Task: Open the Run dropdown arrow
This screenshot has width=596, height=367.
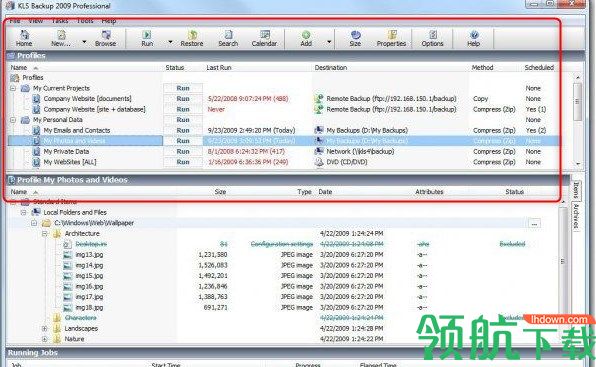Action: 170,42
